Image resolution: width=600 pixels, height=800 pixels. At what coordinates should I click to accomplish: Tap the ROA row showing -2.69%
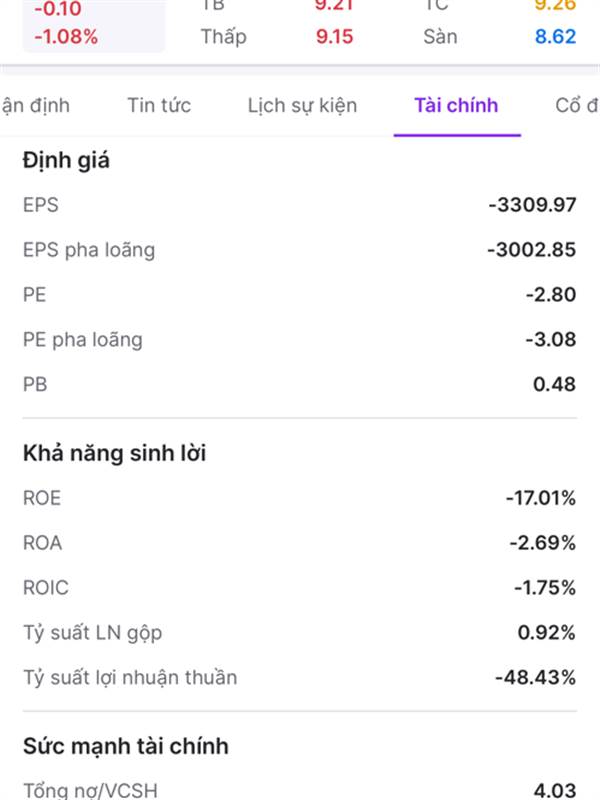coord(299,542)
